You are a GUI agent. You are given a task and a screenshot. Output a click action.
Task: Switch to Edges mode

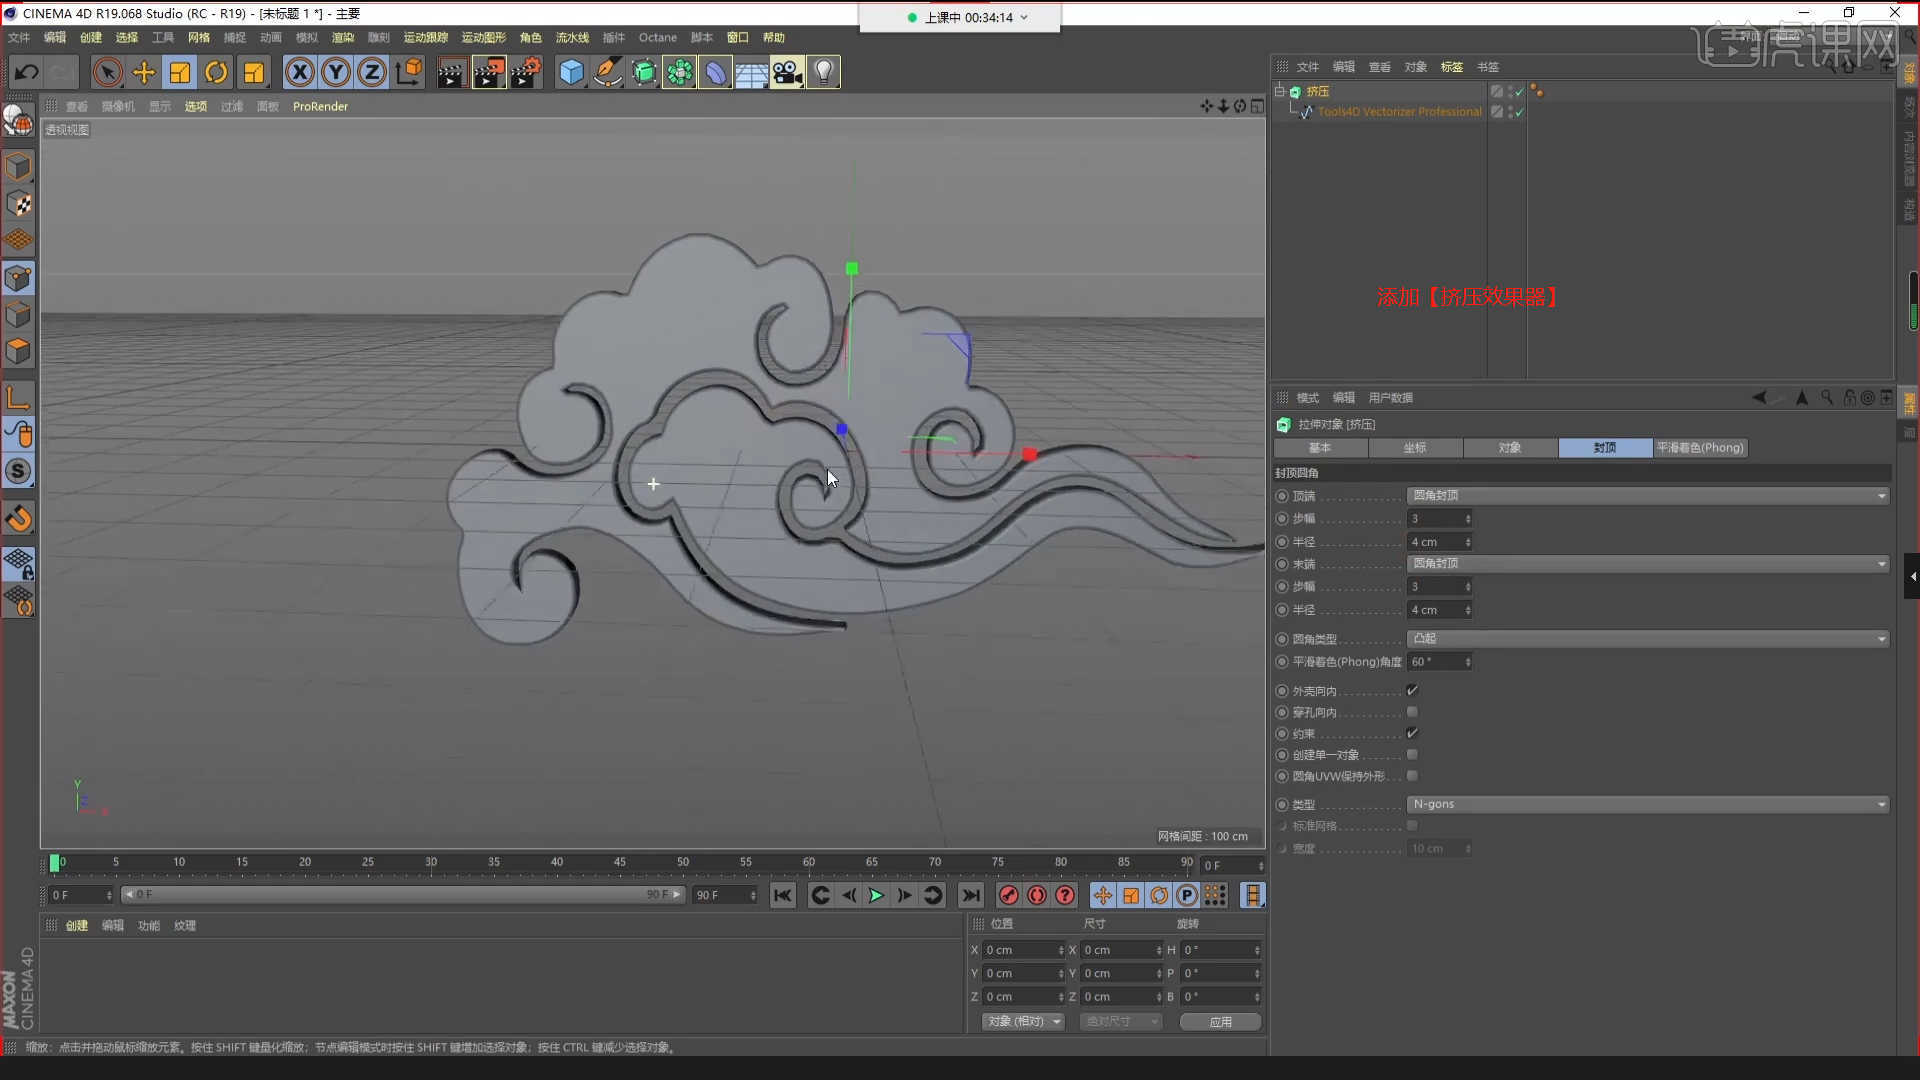point(18,315)
